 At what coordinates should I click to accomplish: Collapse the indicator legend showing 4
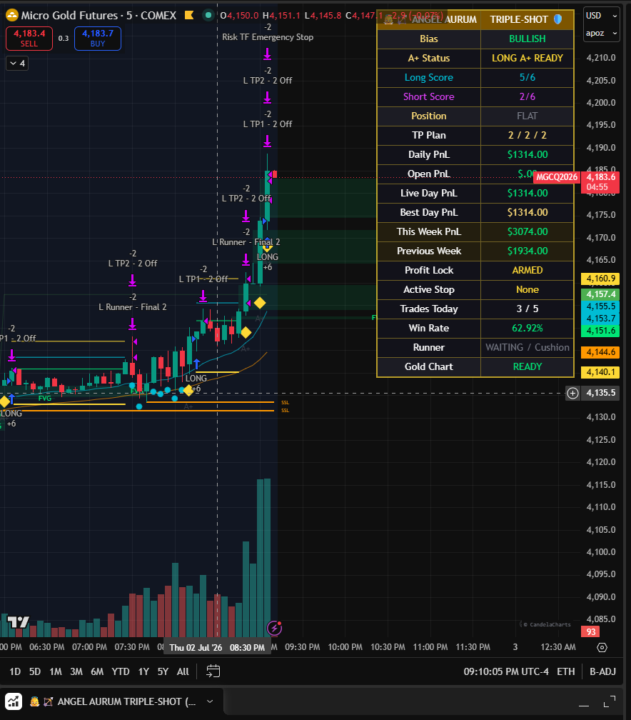pos(17,63)
